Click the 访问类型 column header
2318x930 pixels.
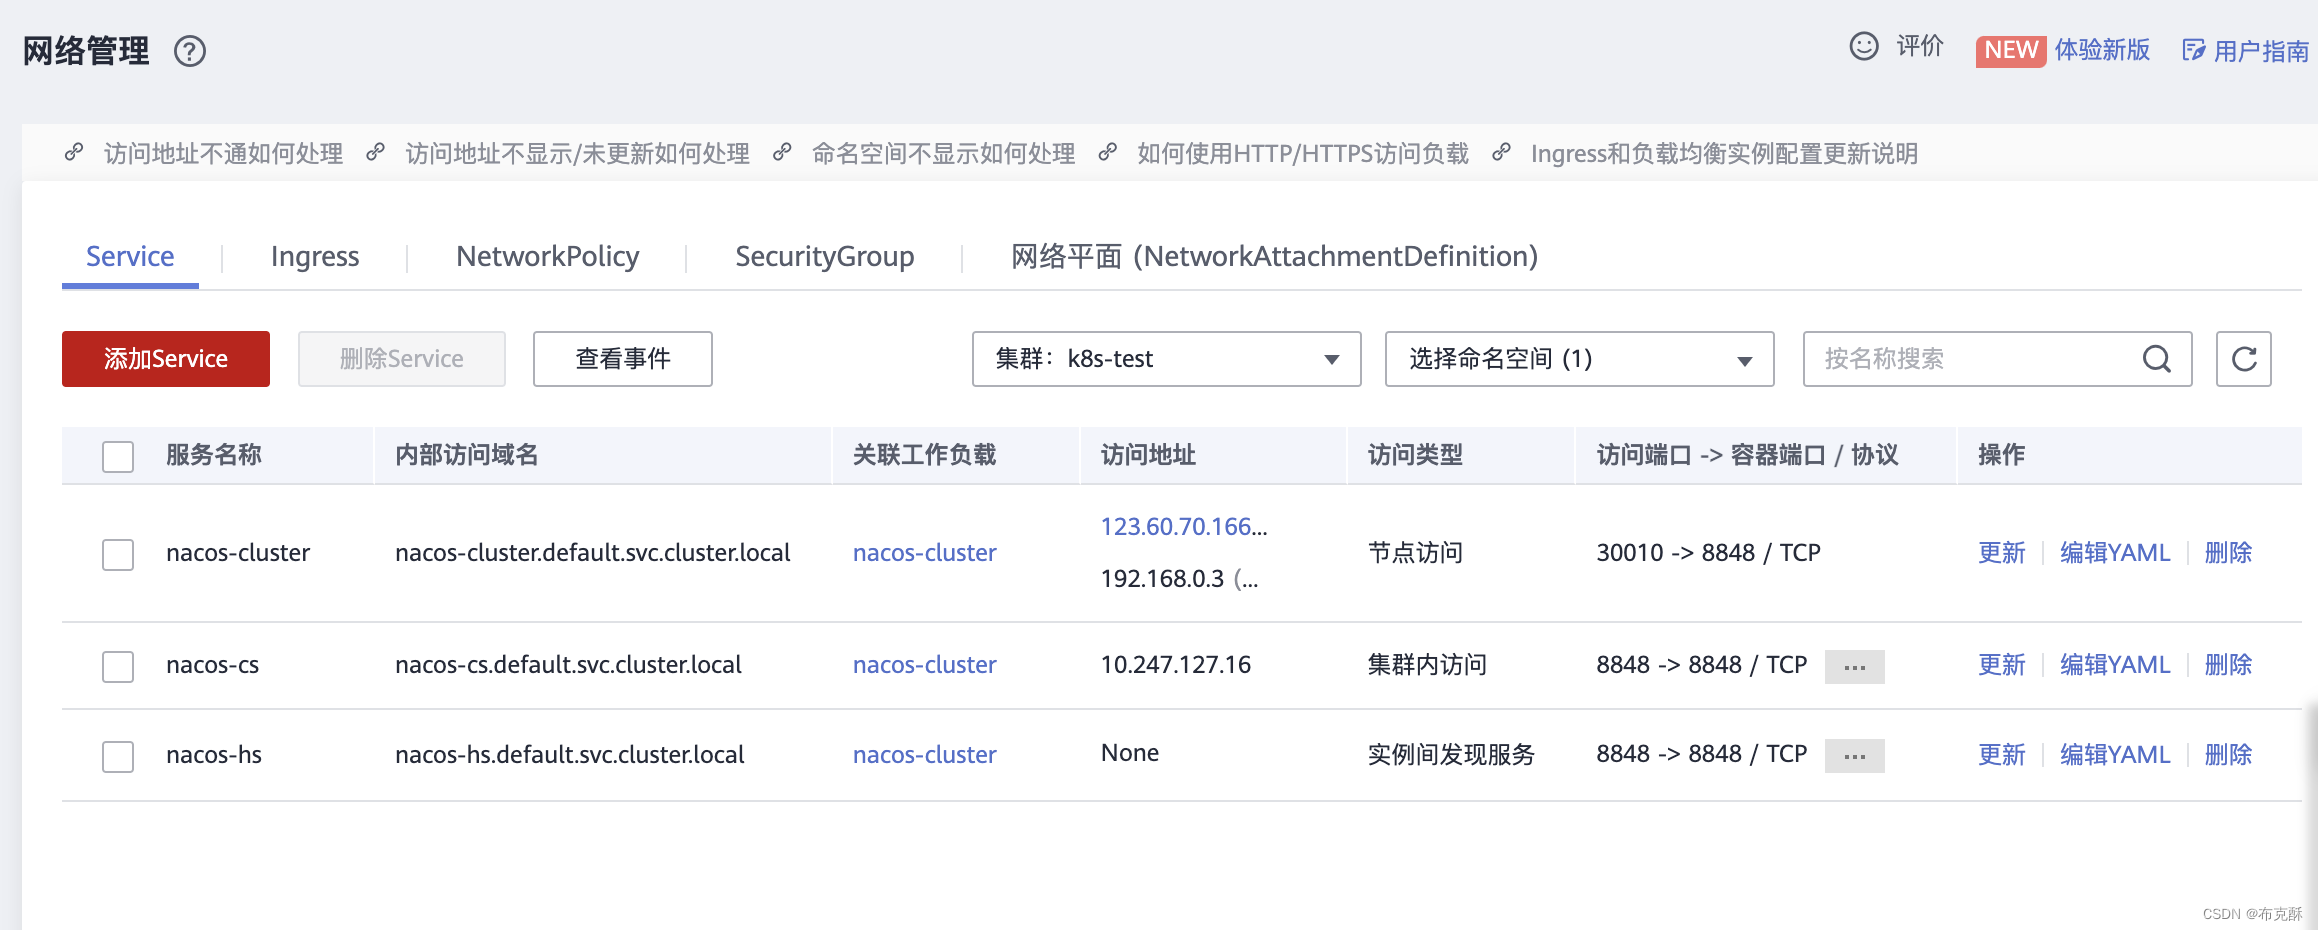point(1415,455)
